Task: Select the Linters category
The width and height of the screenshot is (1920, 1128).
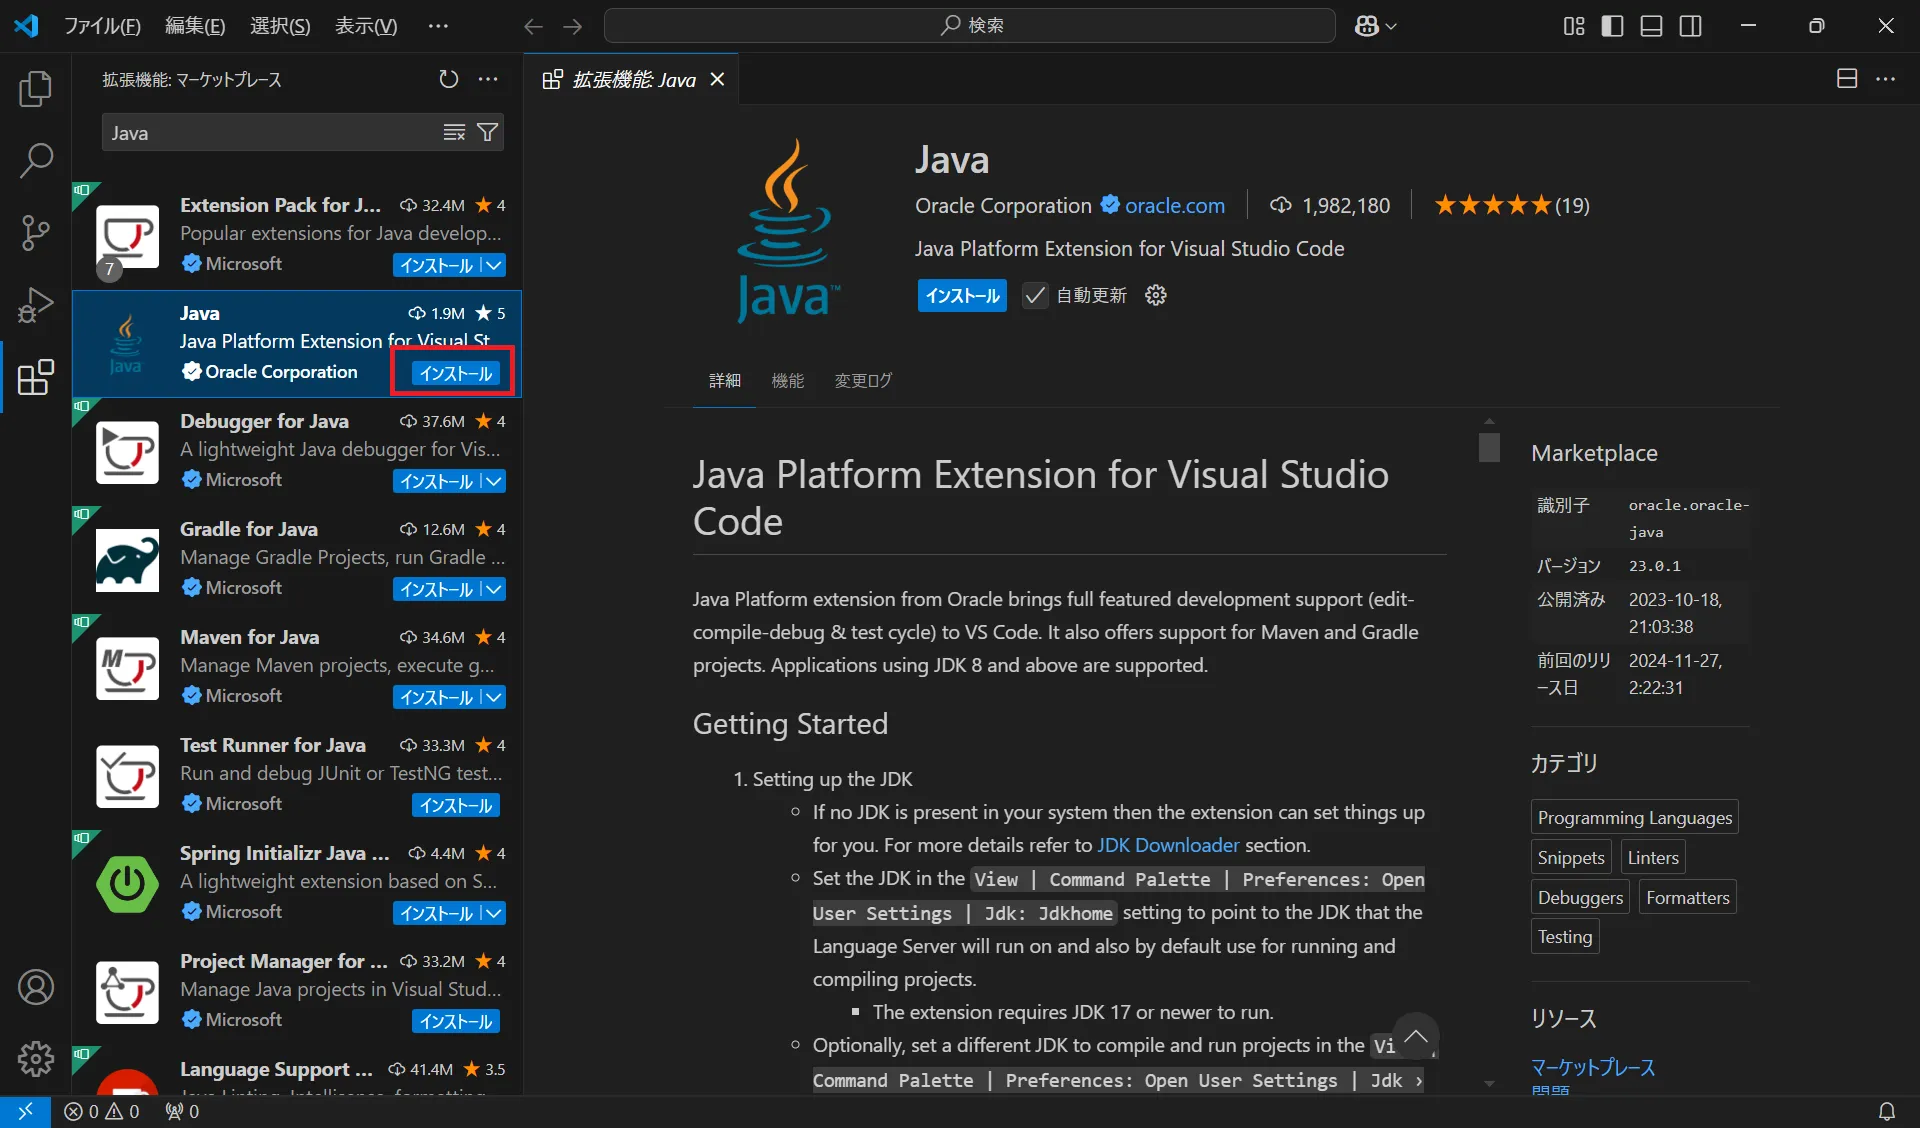Action: click(1652, 857)
